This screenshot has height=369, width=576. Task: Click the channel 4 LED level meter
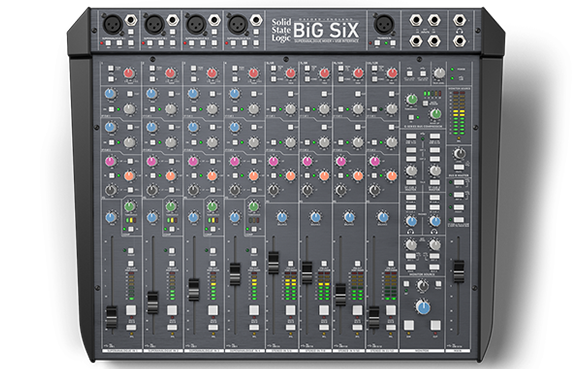tap(254, 286)
